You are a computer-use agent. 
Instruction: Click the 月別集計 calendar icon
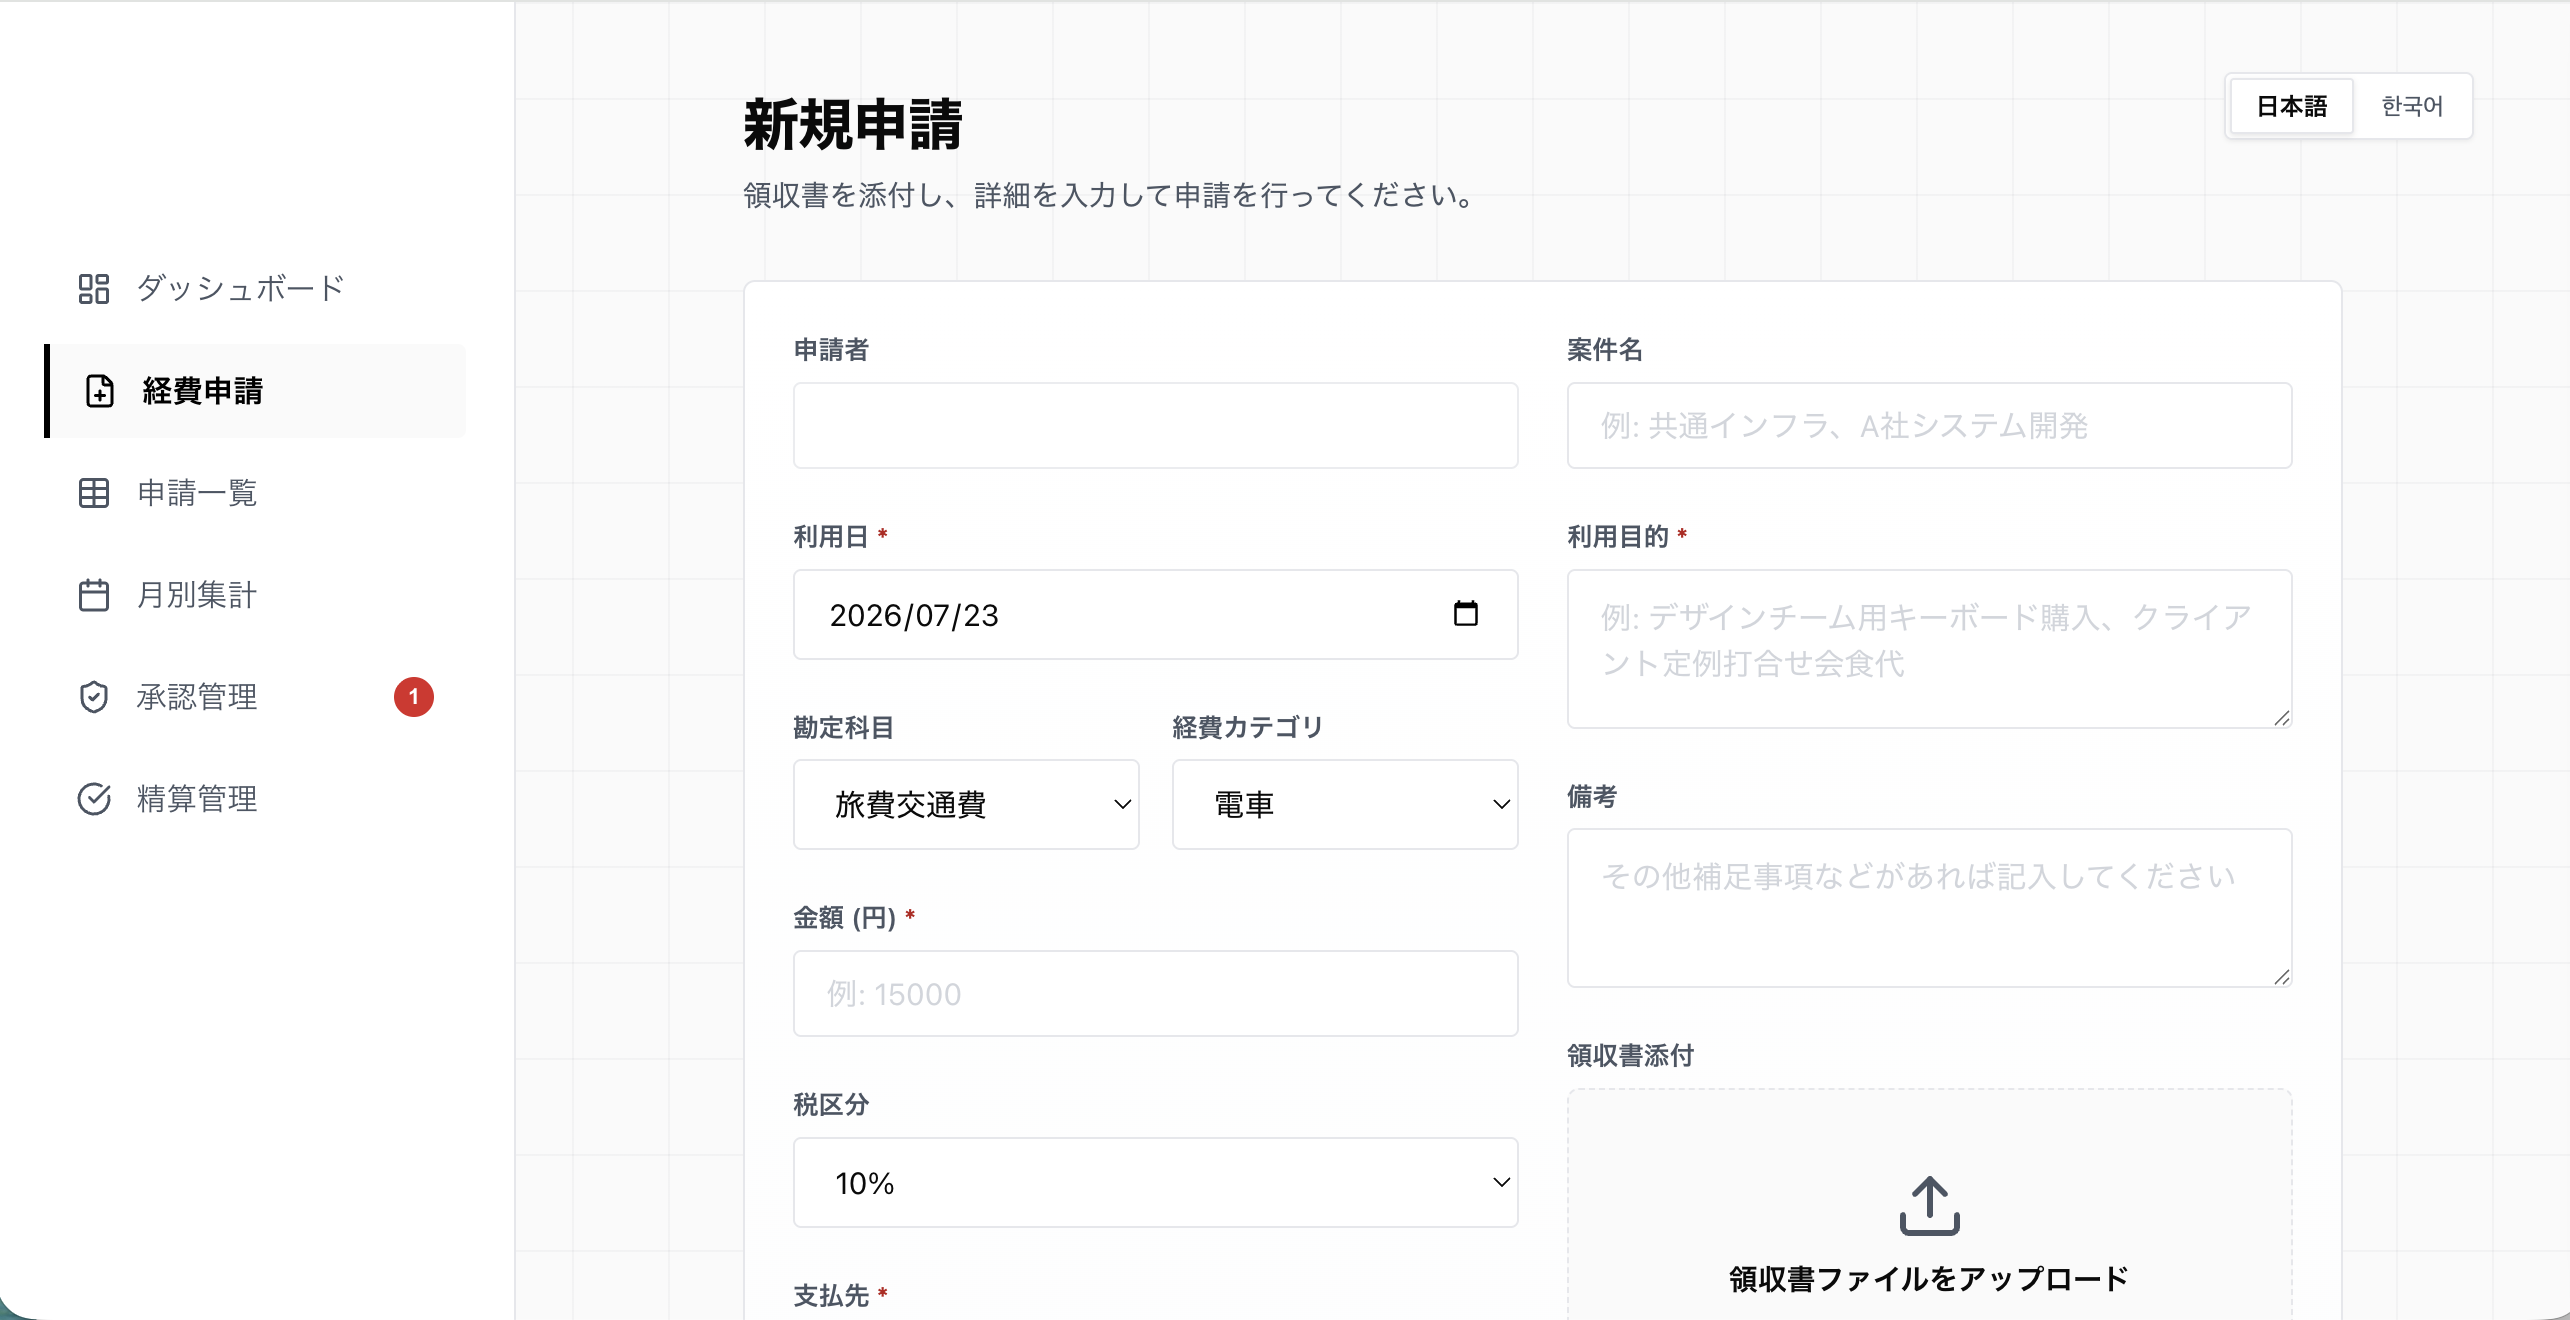click(94, 595)
